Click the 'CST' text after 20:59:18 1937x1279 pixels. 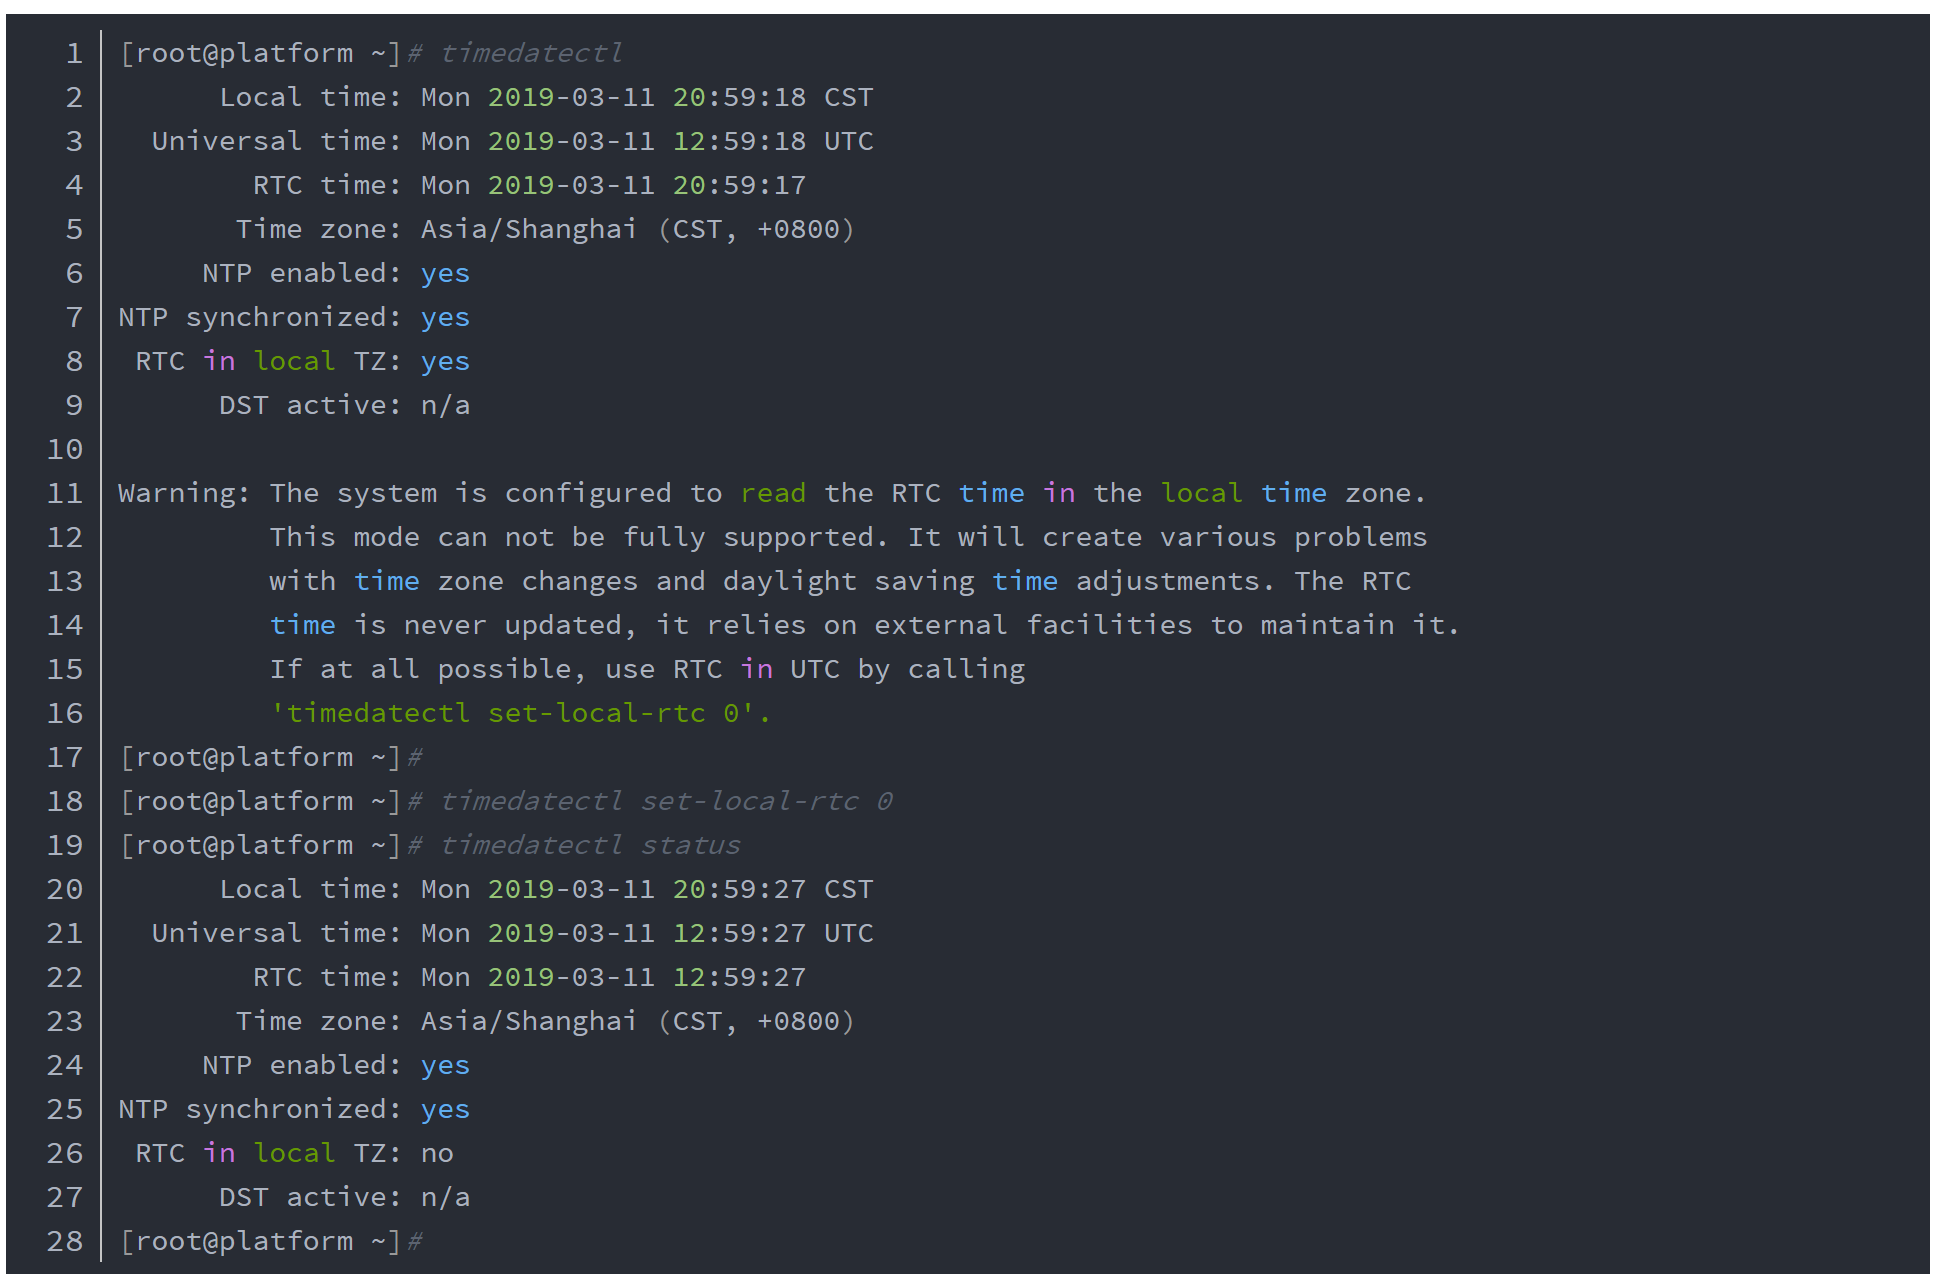(x=848, y=98)
